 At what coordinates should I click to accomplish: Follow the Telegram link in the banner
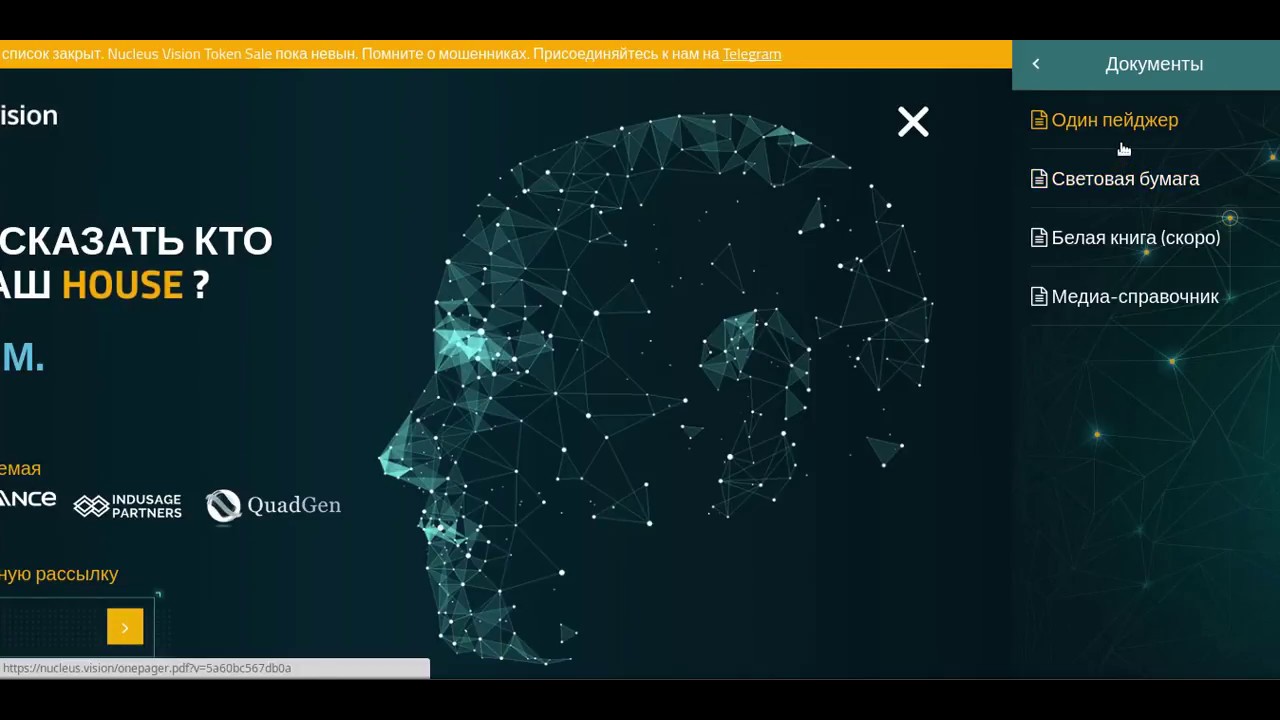751,54
